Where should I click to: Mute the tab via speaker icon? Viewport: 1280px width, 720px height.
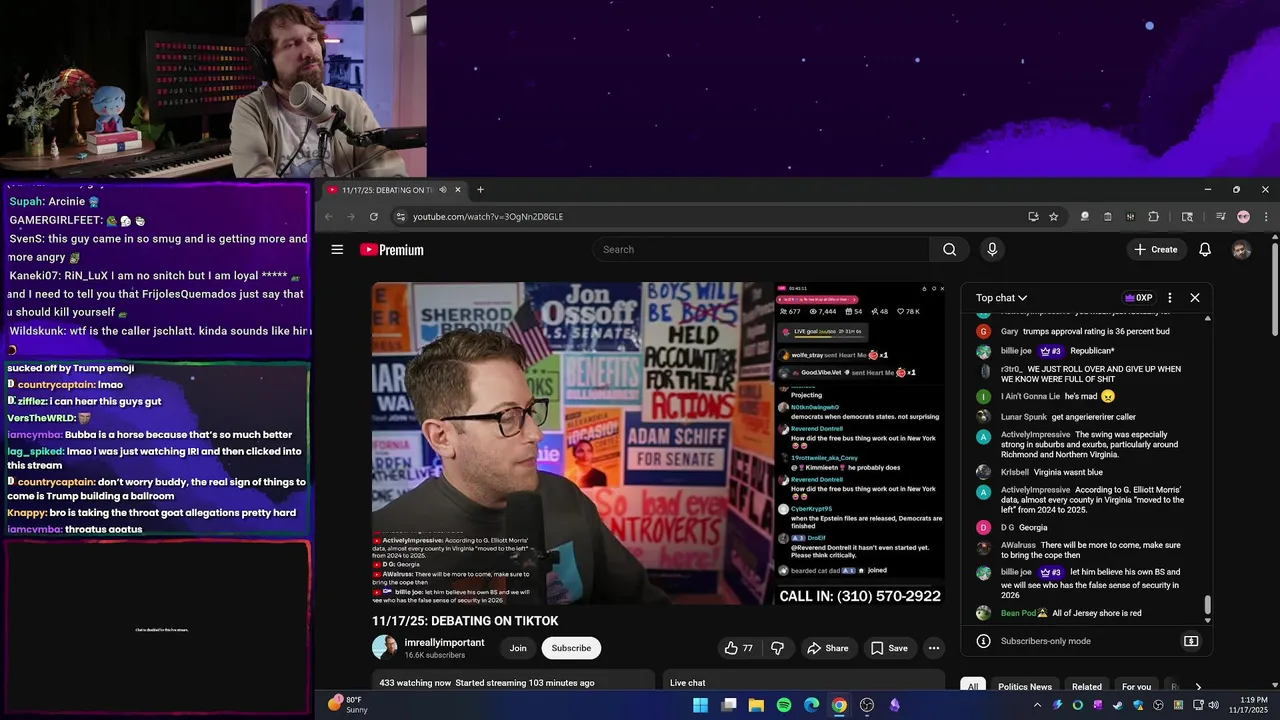tap(442, 190)
